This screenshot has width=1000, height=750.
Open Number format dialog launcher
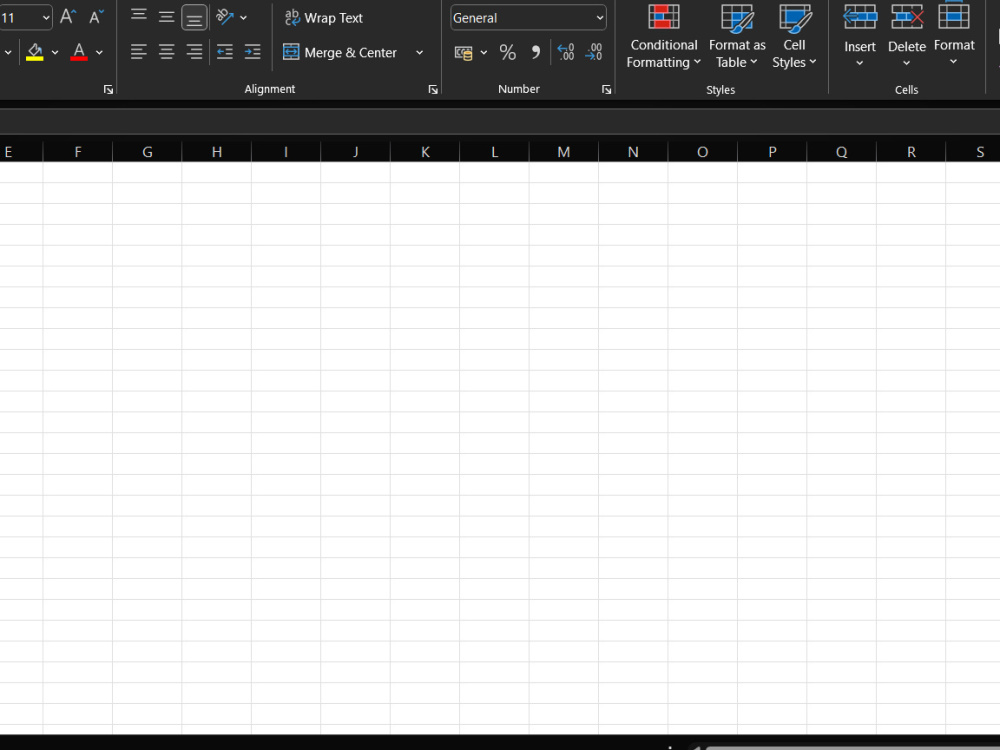607,89
